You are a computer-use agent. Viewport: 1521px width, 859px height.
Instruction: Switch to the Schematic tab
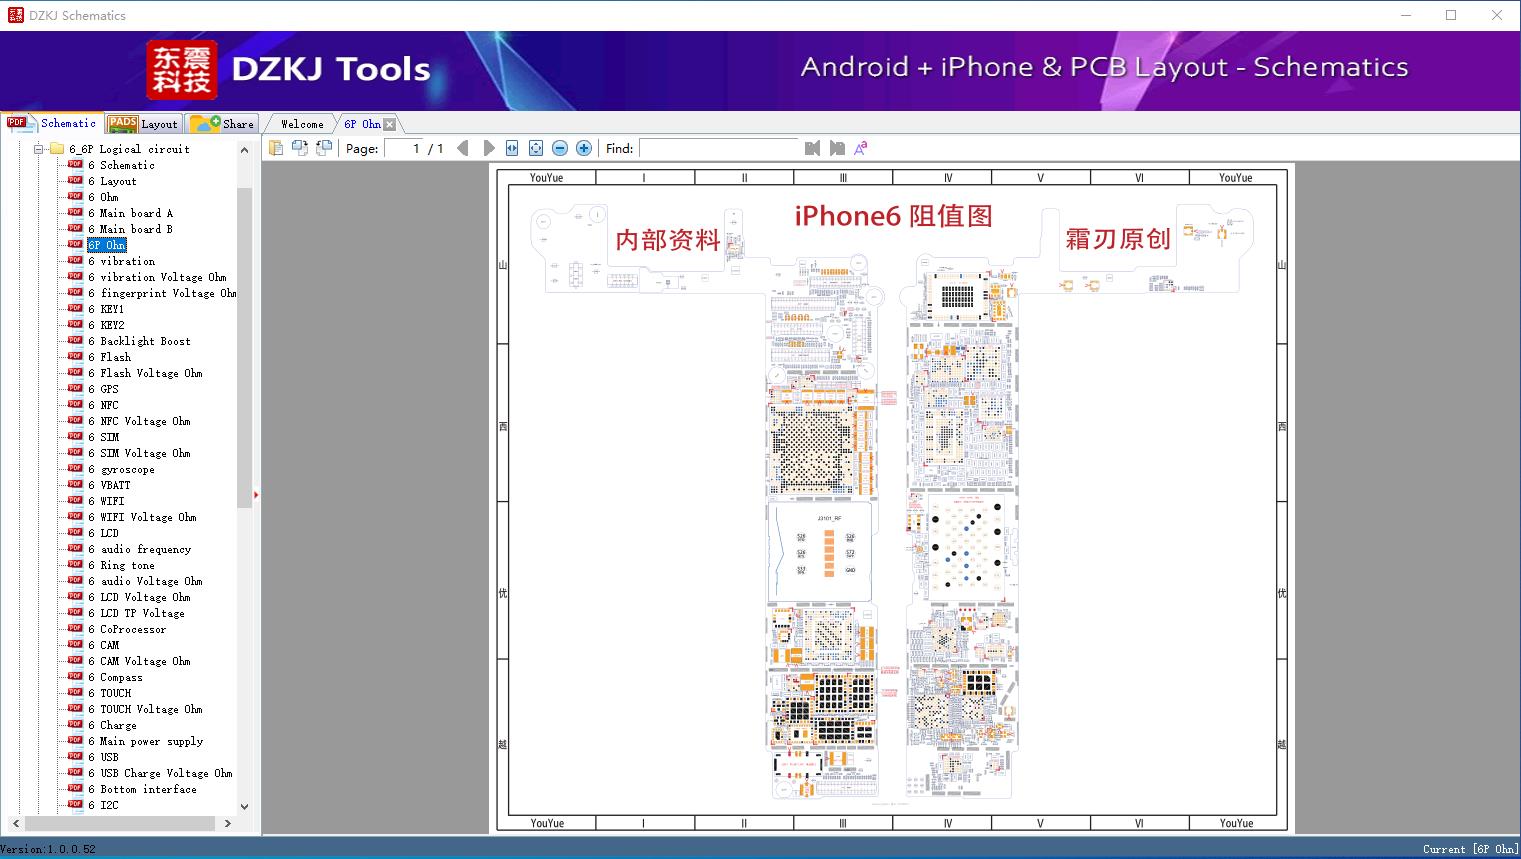(52, 123)
